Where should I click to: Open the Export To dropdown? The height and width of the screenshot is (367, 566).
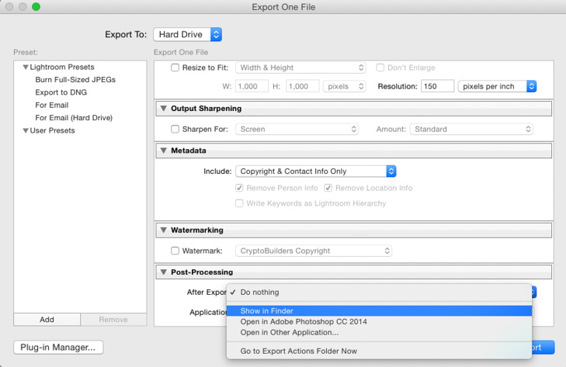point(187,35)
